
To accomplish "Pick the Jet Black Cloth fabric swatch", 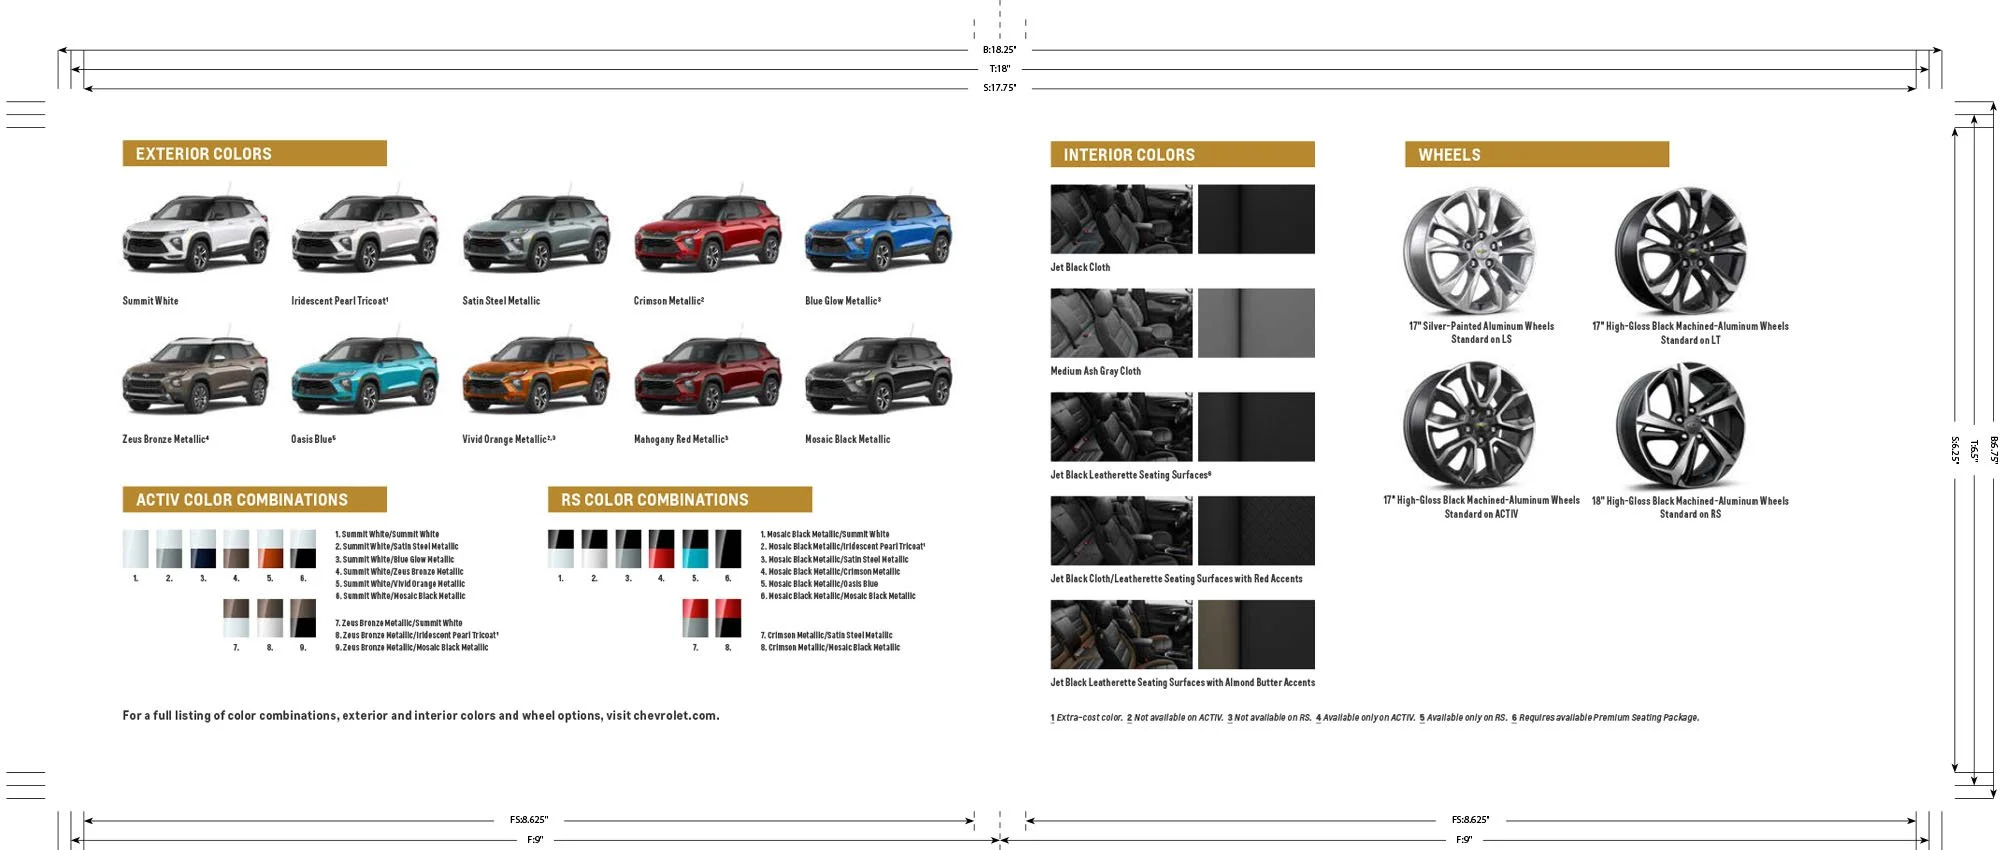I will (1256, 219).
